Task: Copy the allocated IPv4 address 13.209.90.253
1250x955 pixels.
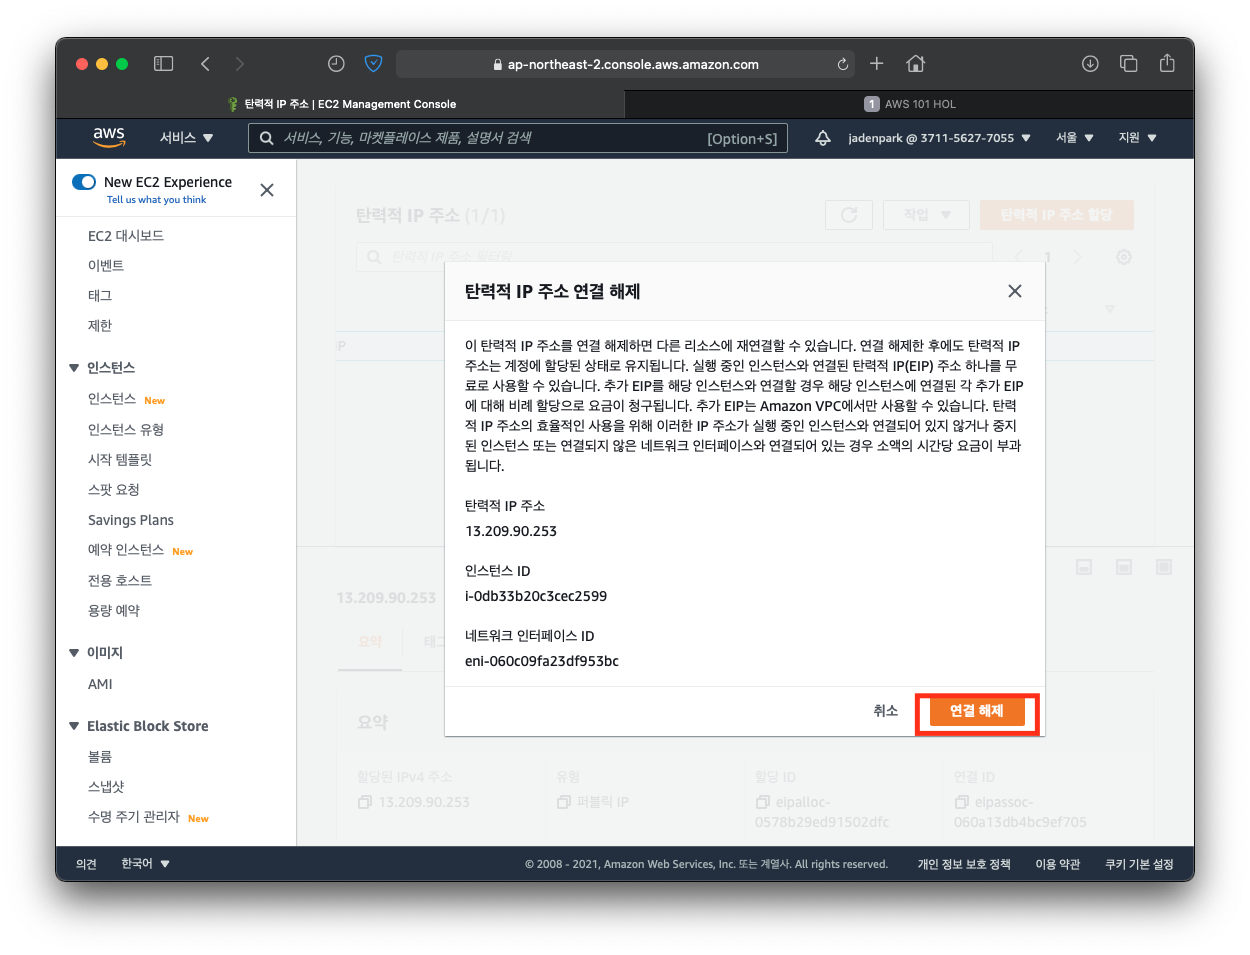Action: point(365,802)
